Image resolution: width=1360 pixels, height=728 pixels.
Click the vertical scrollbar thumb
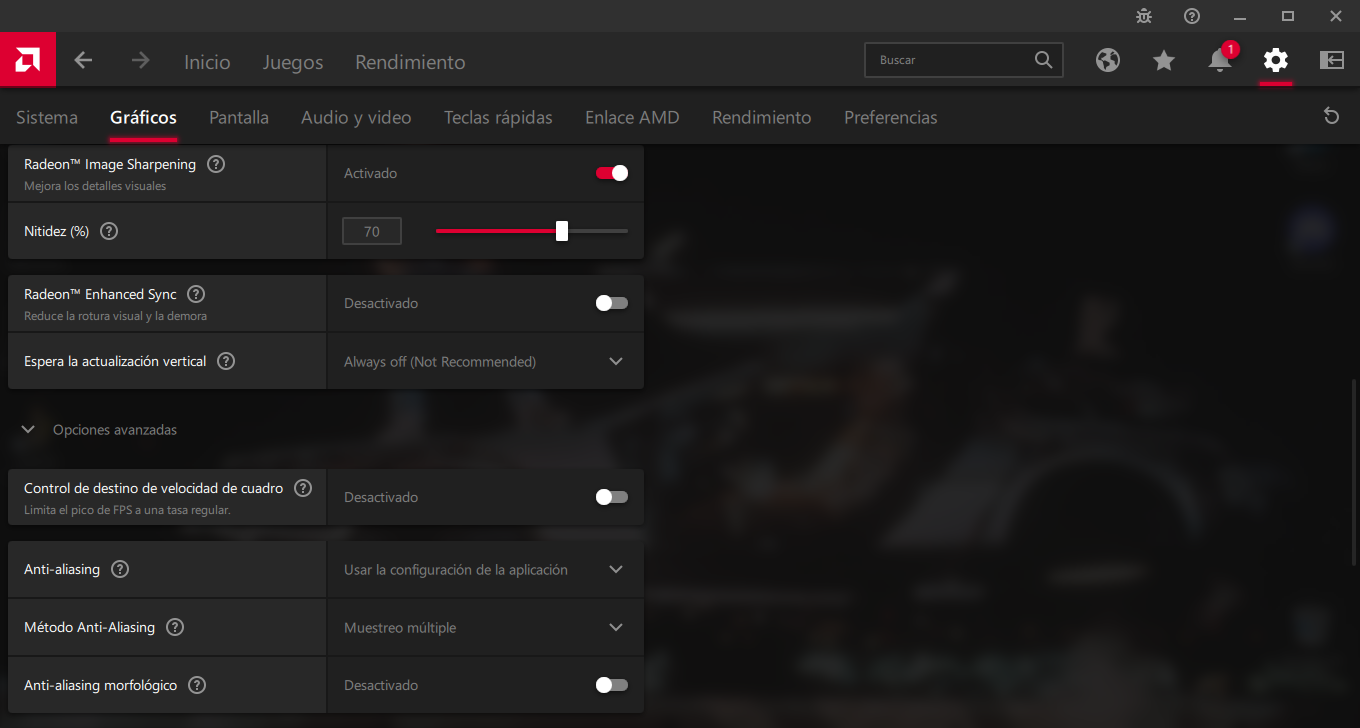(x=1354, y=471)
